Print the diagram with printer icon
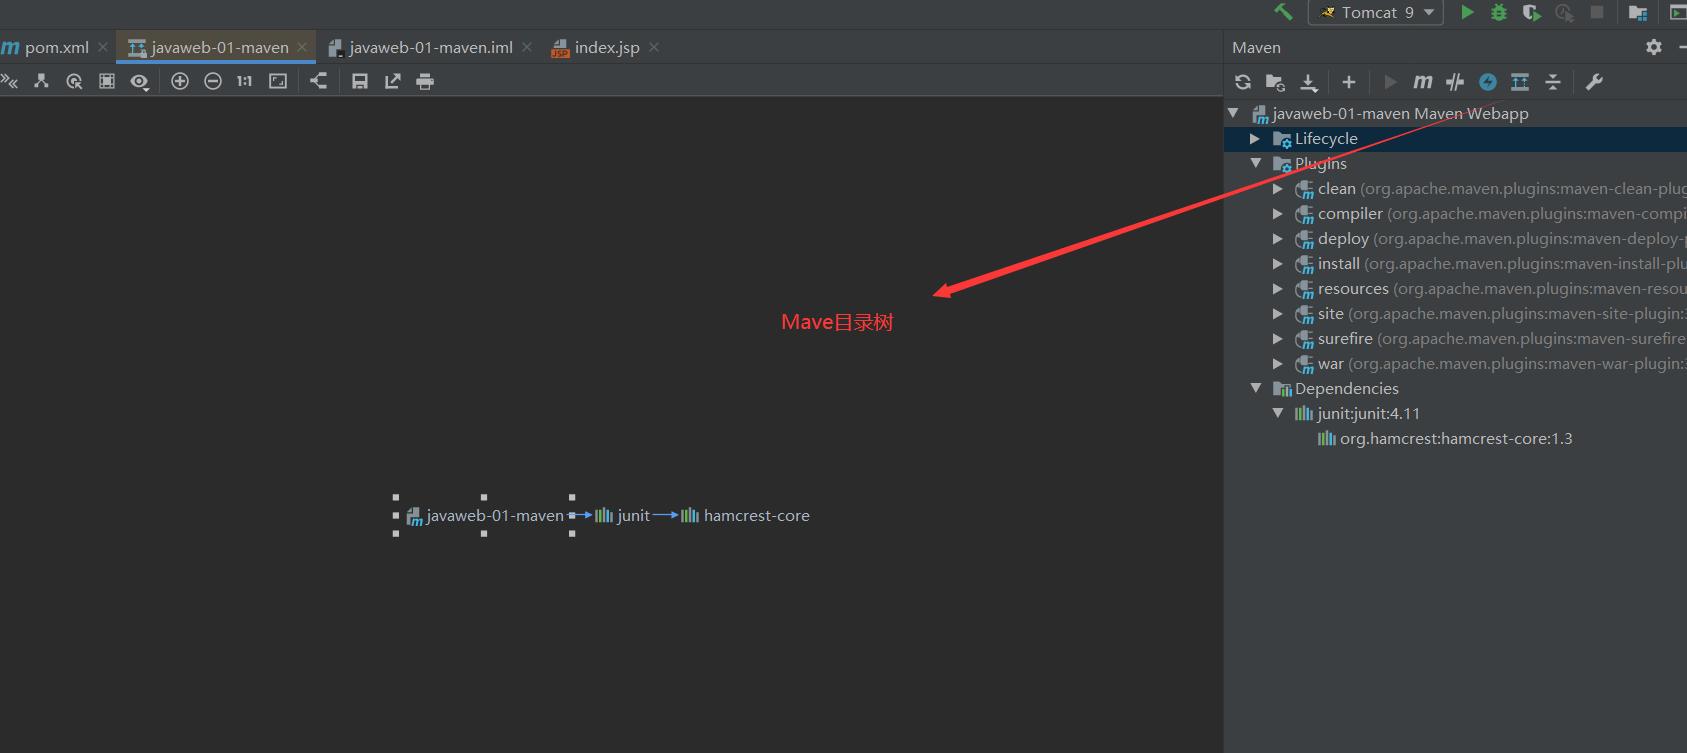1687x753 pixels. [x=425, y=81]
